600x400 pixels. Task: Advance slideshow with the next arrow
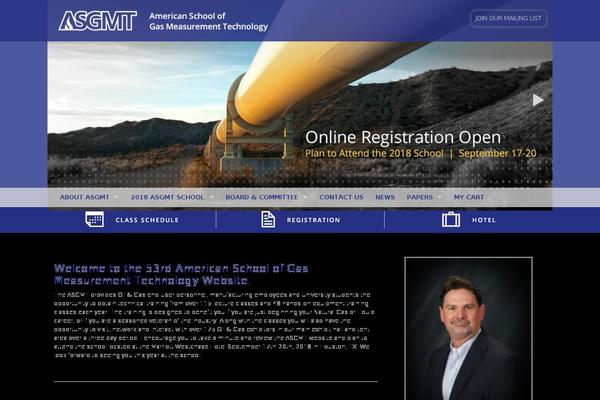[538, 100]
